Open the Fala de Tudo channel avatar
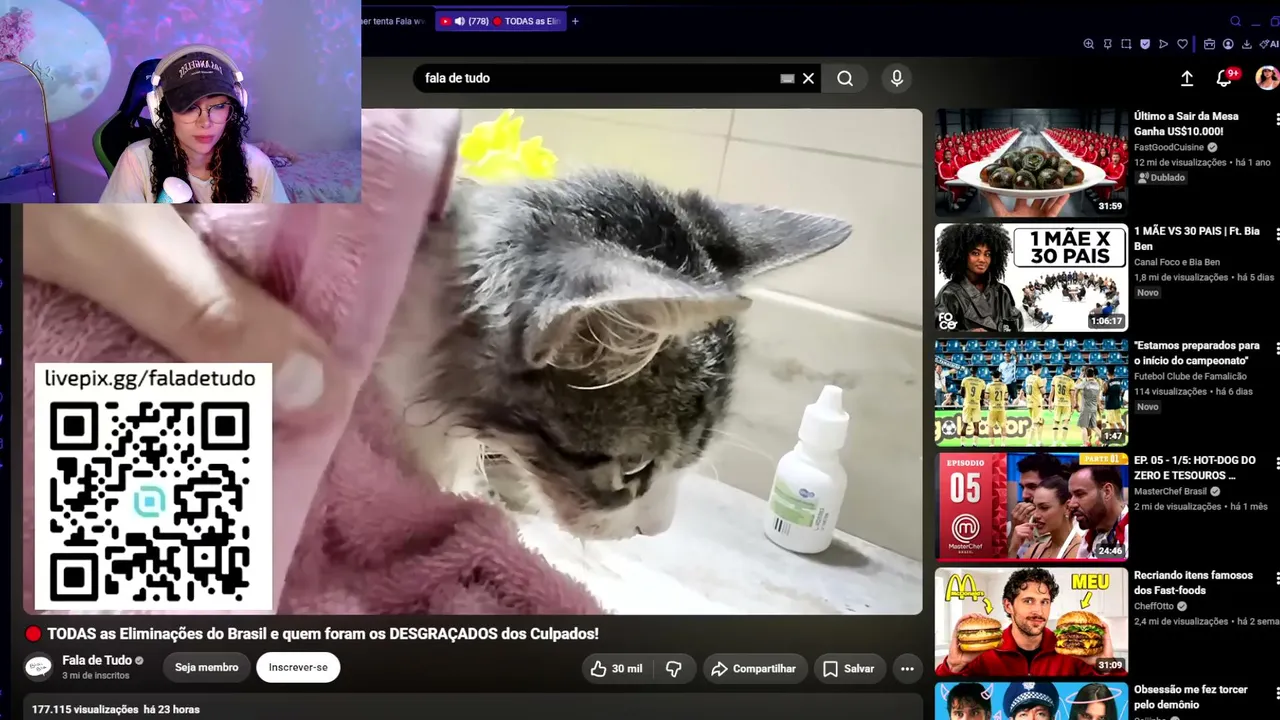The image size is (1280, 720). (39, 667)
